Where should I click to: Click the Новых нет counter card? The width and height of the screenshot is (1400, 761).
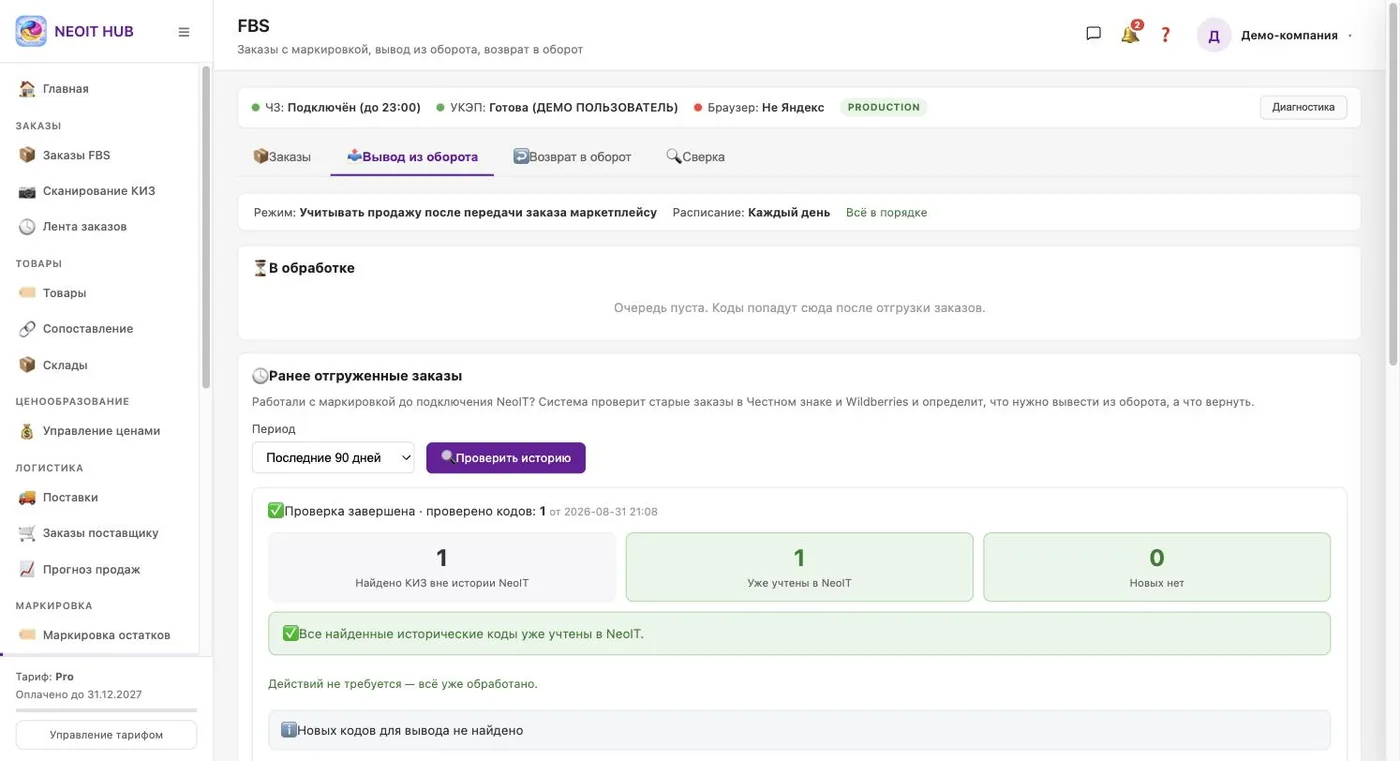[x=1157, y=567]
